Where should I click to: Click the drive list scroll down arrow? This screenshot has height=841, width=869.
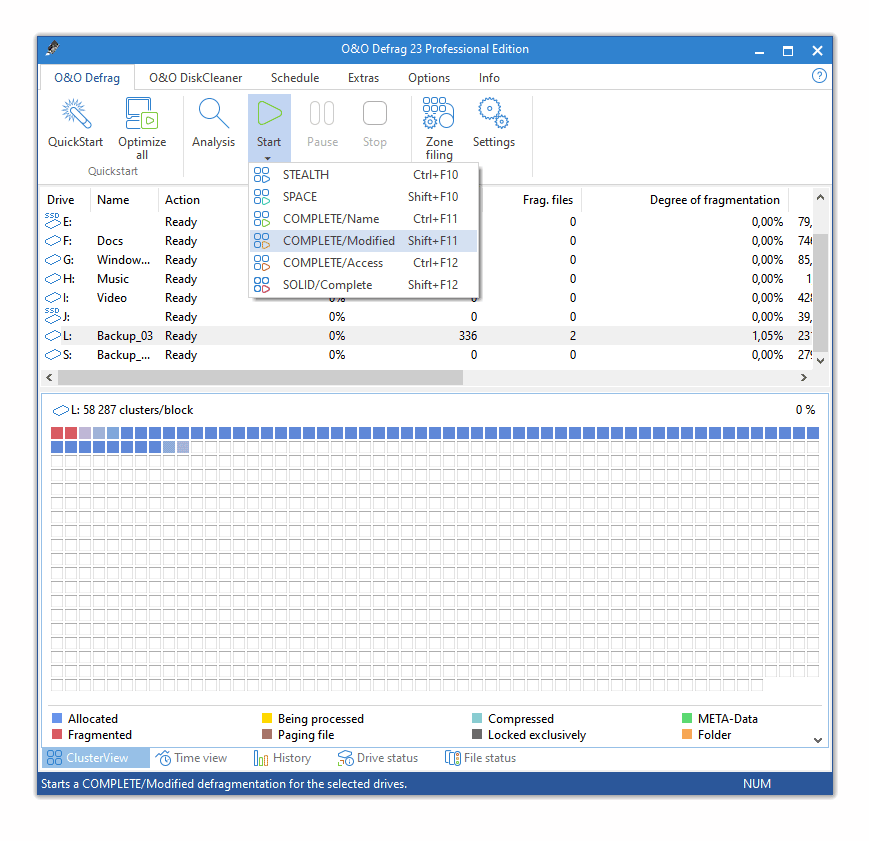pyautogui.click(x=821, y=360)
